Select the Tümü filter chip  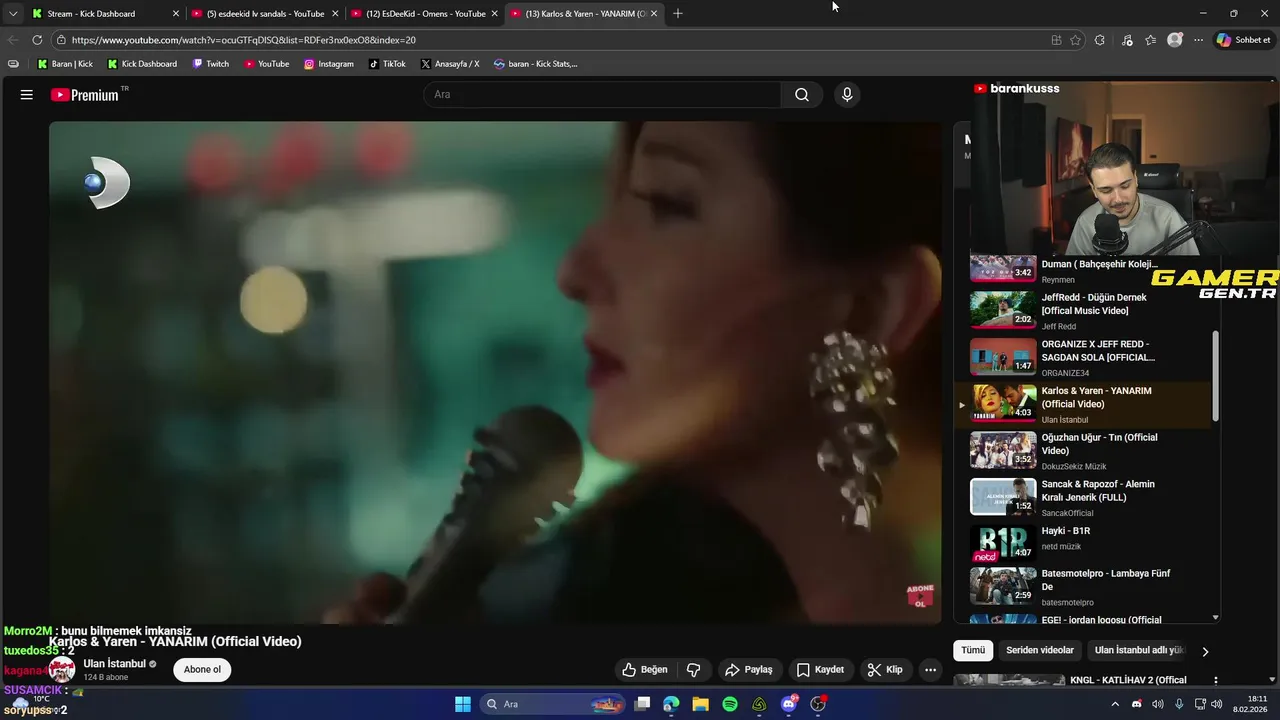click(973, 650)
